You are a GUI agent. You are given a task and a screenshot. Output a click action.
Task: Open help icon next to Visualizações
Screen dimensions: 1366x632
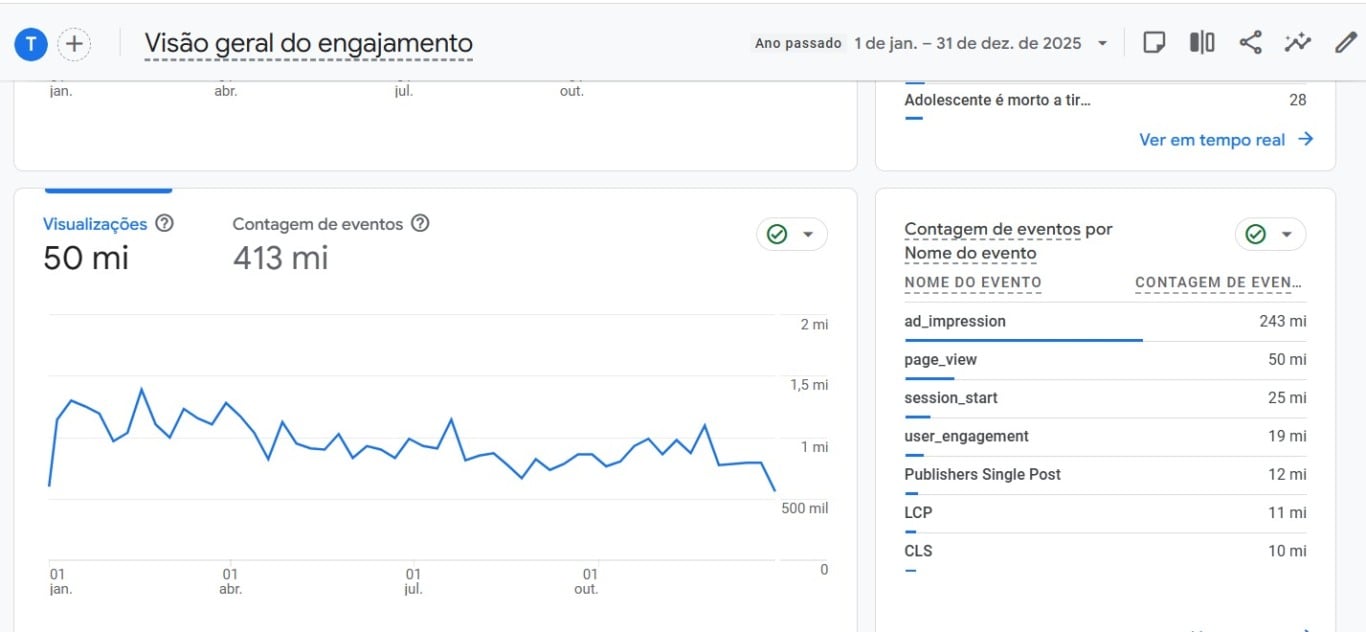tap(165, 224)
